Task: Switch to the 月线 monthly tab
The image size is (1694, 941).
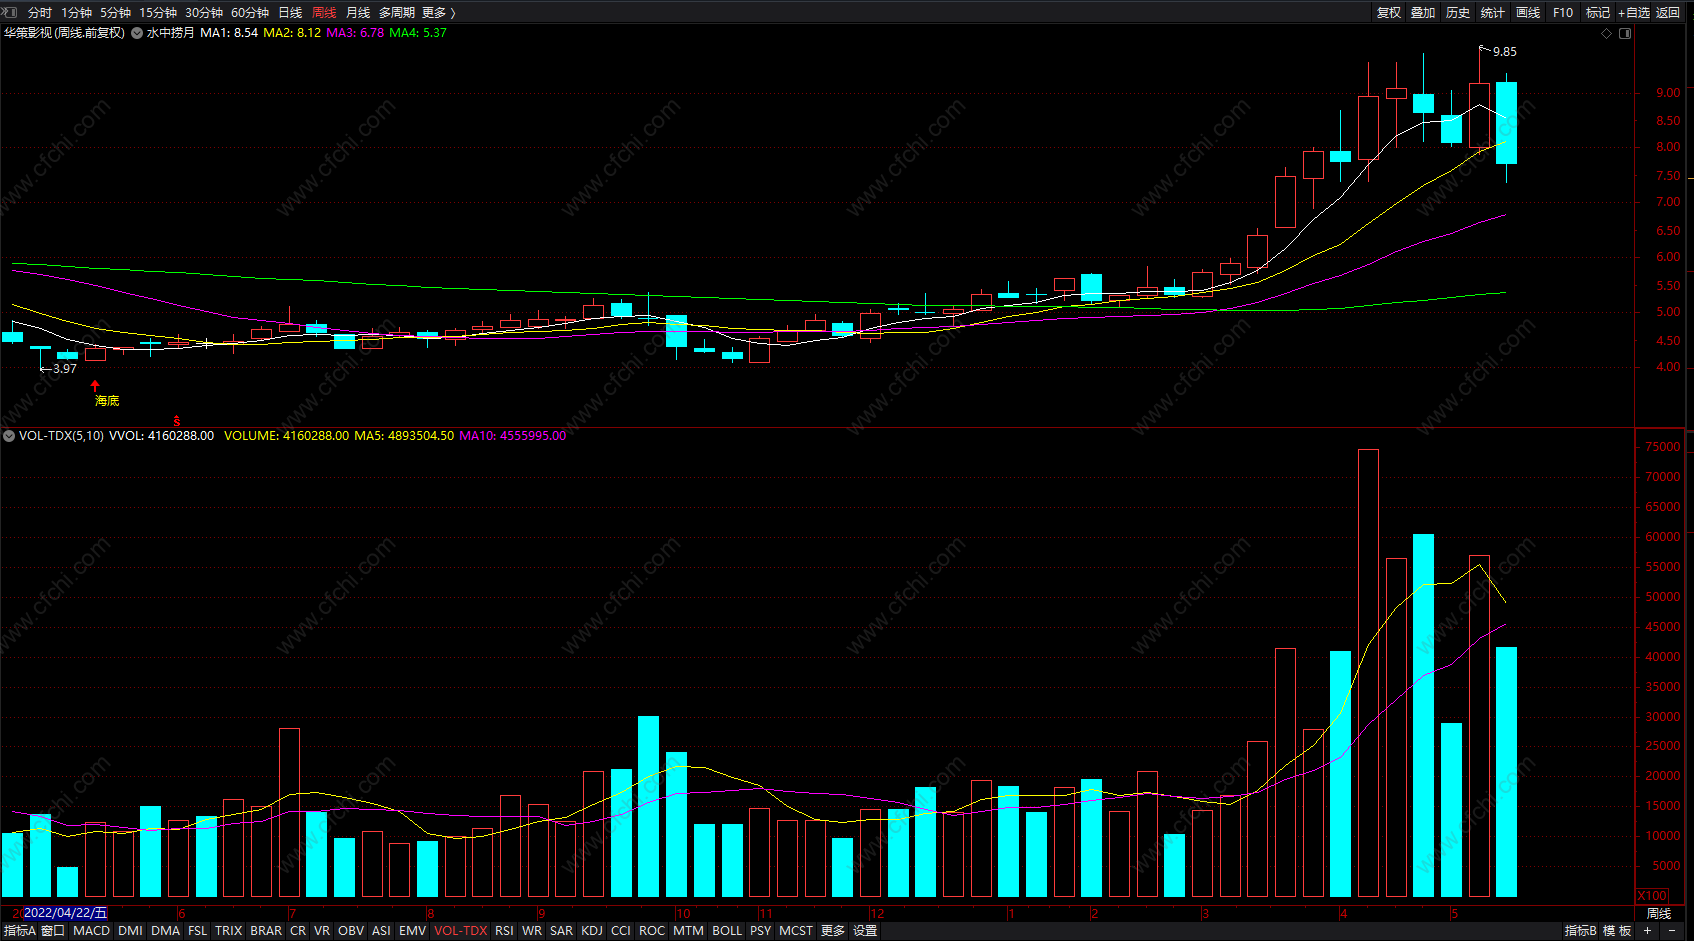Action: [x=358, y=13]
